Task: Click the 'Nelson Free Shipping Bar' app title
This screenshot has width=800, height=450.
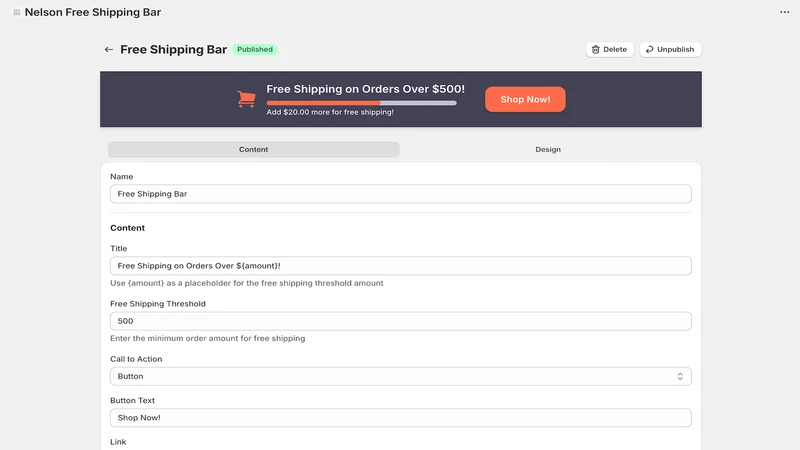Action: (93, 12)
